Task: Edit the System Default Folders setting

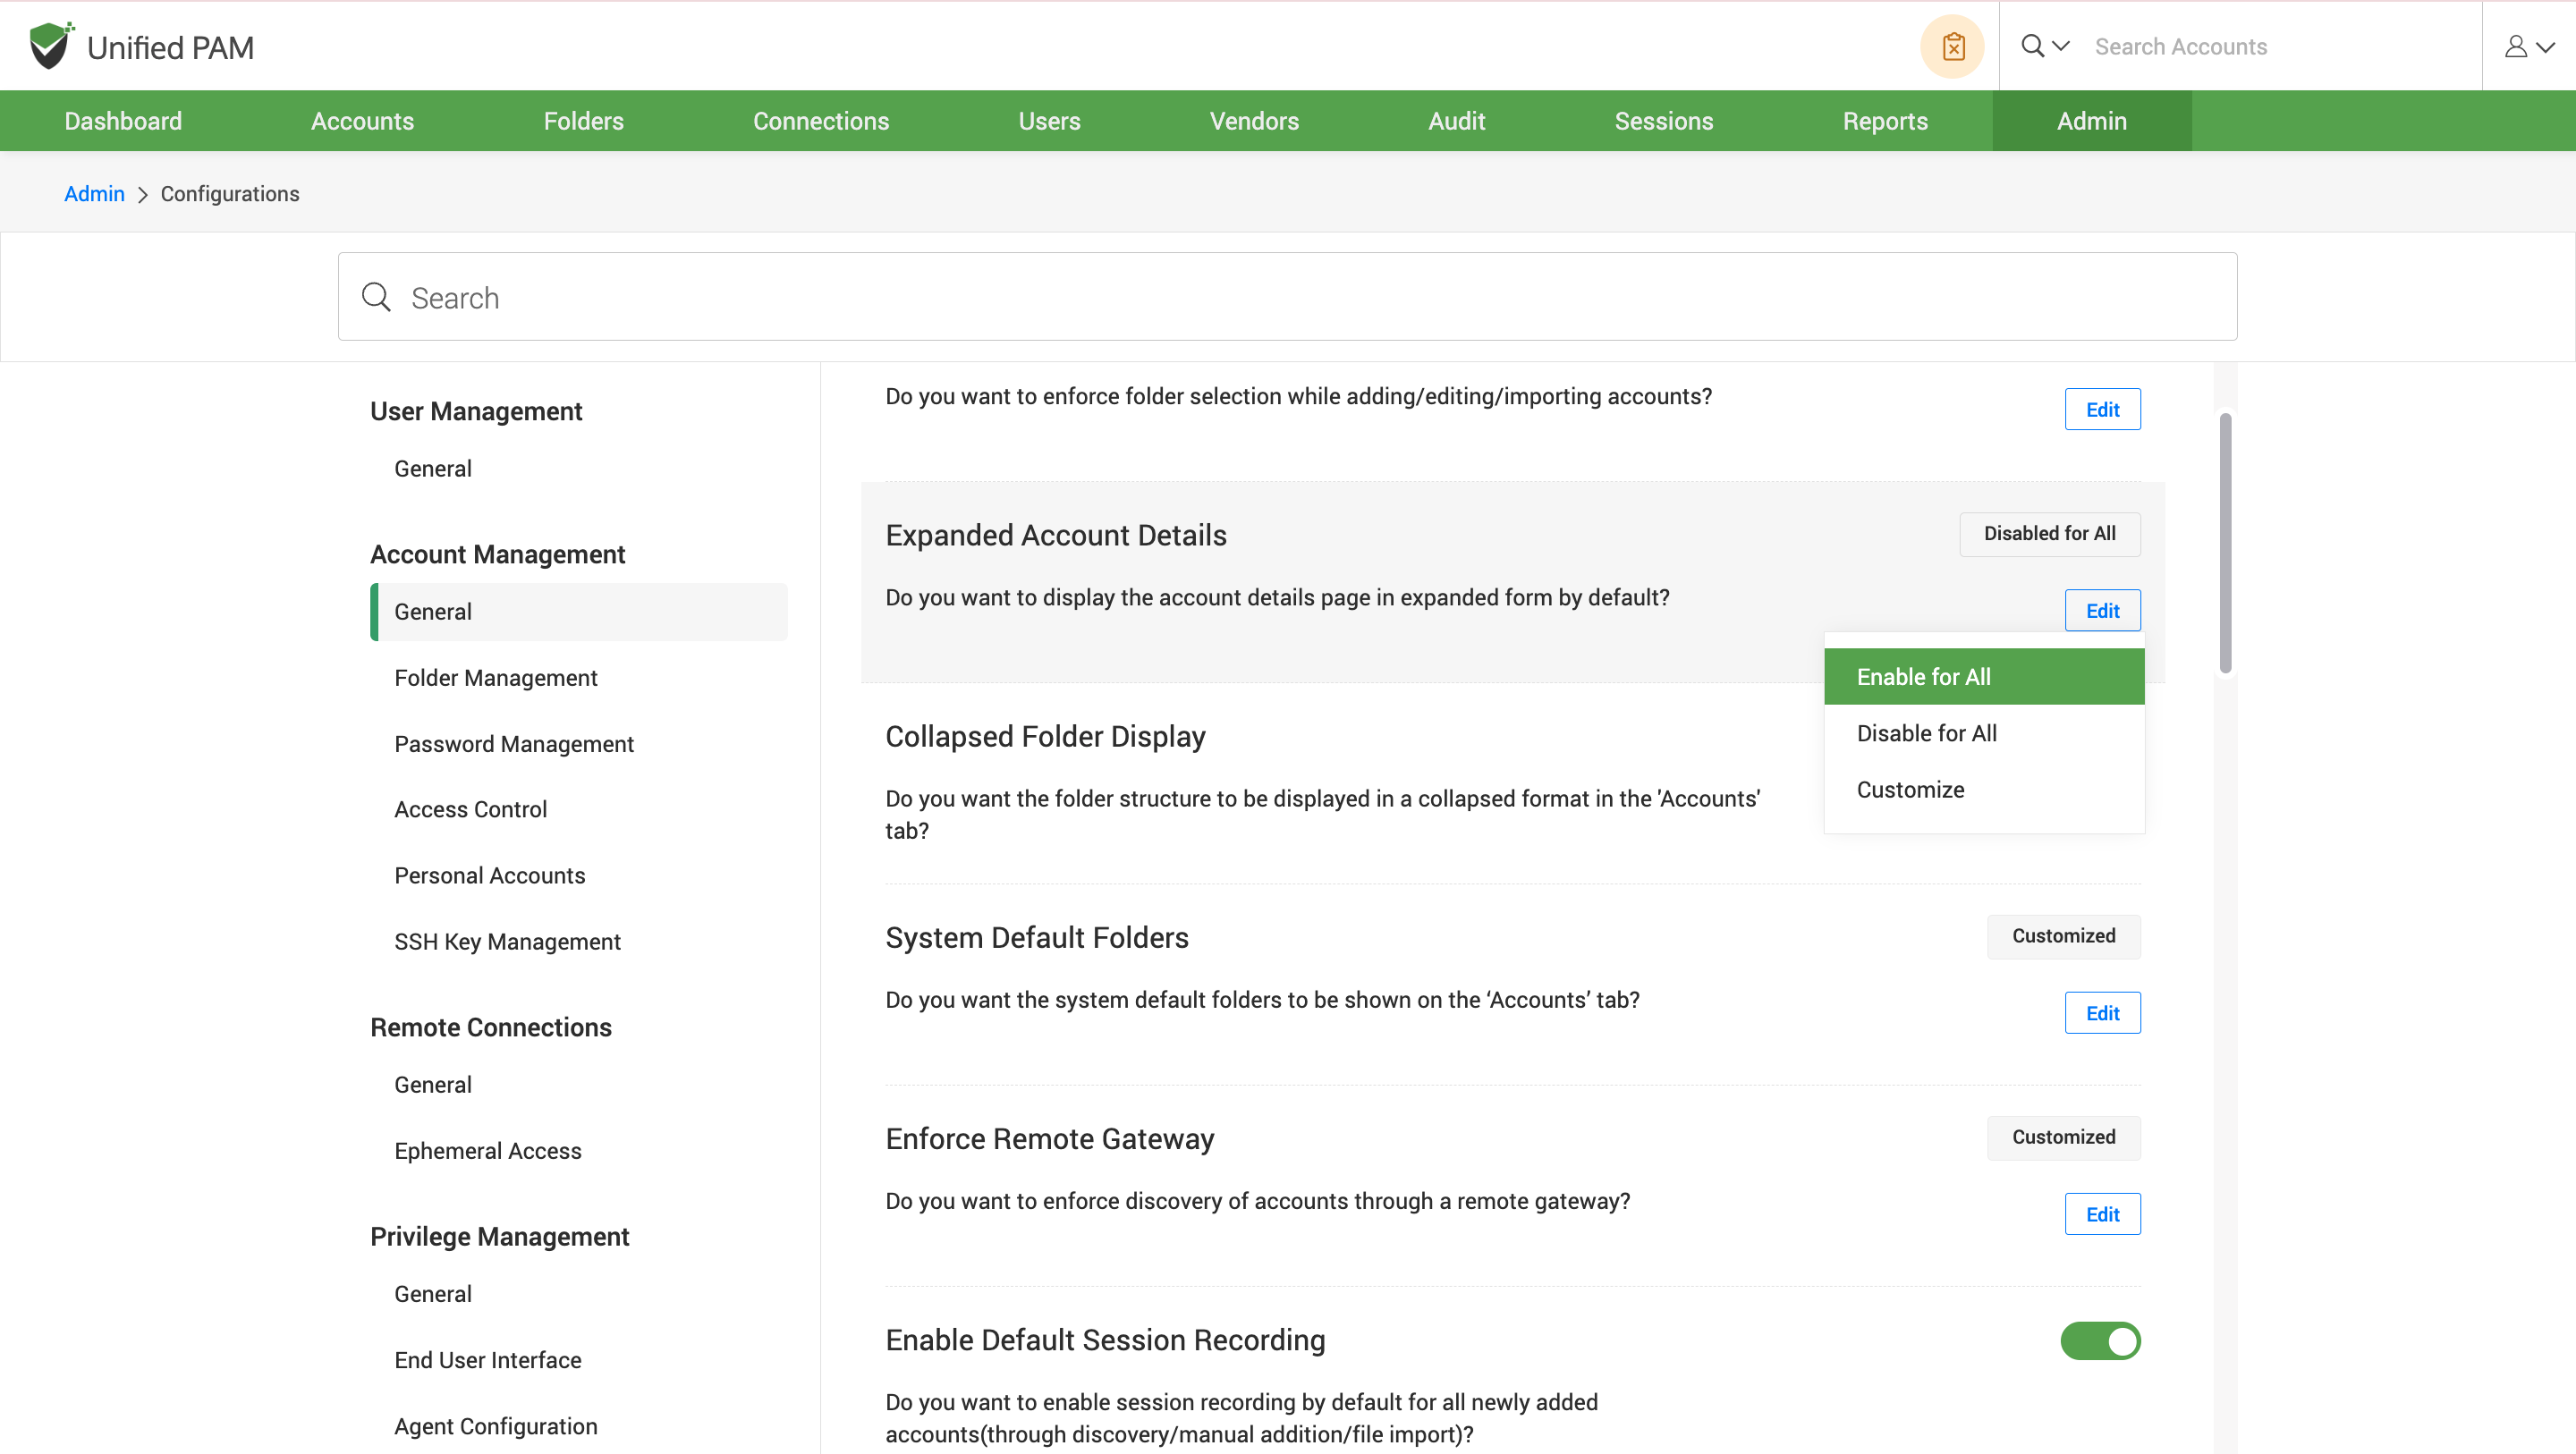Action: point(2101,1013)
